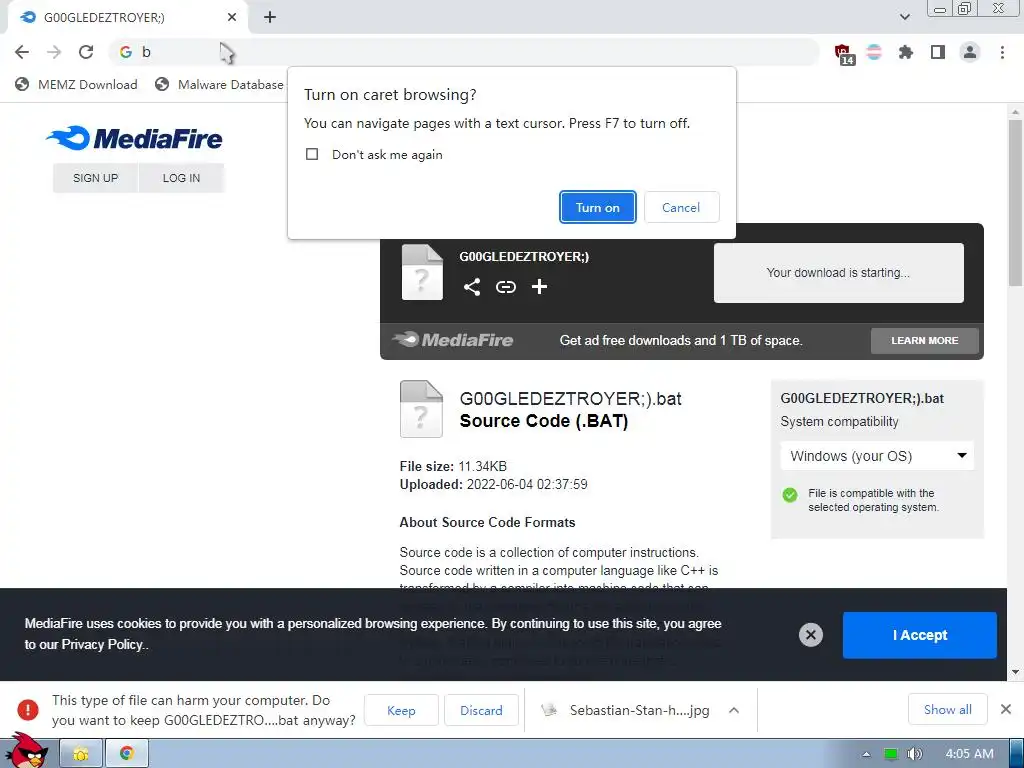1024x768 pixels.
Task: Click the scrollbar down arrow
Action: pyautogui.click(x=1015, y=672)
